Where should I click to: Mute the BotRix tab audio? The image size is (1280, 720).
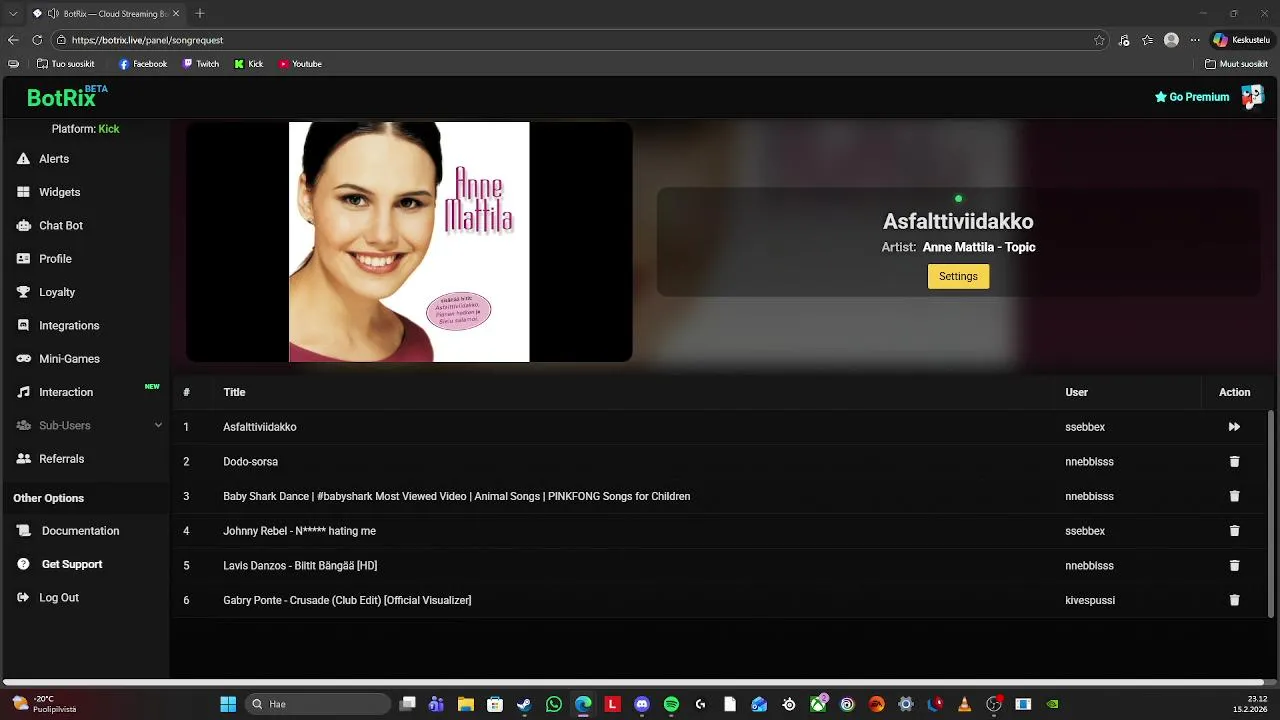[x=52, y=14]
